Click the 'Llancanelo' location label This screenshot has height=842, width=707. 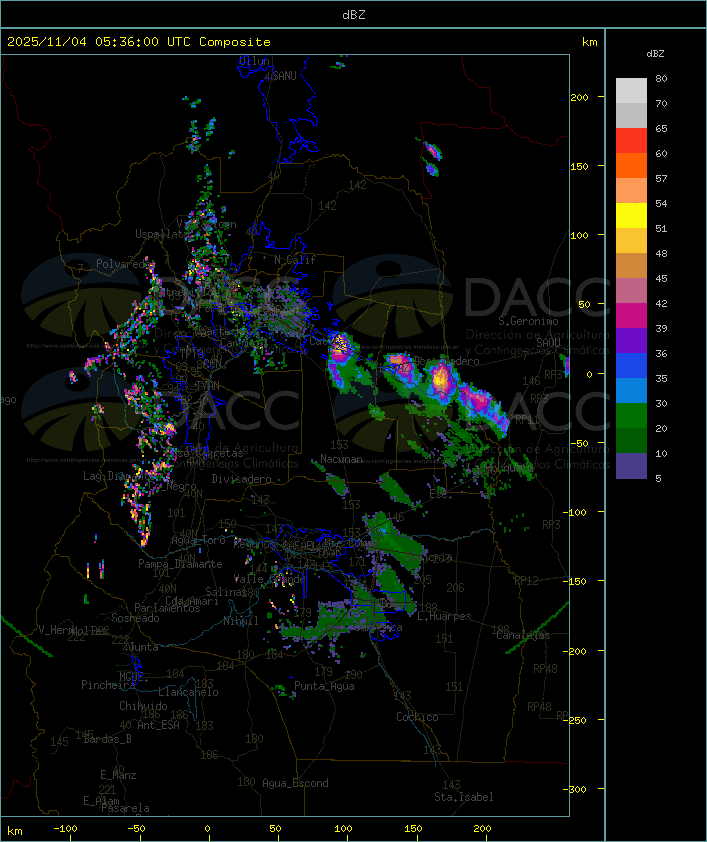188,692
